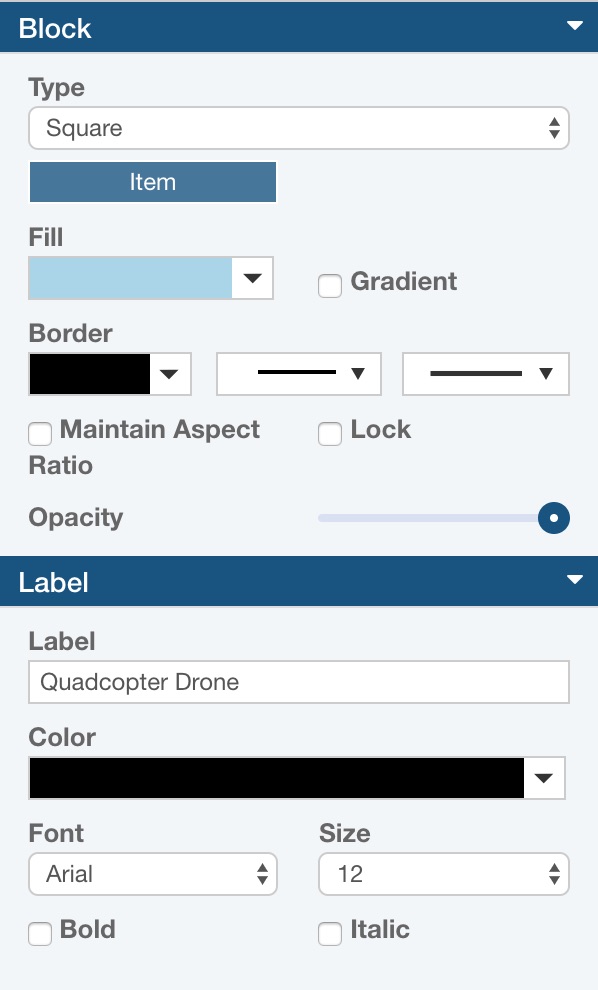Enable Maintain Aspect Ratio
This screenshot has height=990, width=598.
tap(40, 434)
